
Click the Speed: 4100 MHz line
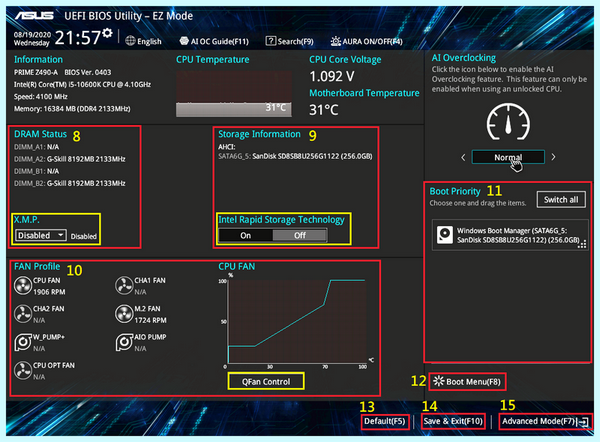coord(41,96)
